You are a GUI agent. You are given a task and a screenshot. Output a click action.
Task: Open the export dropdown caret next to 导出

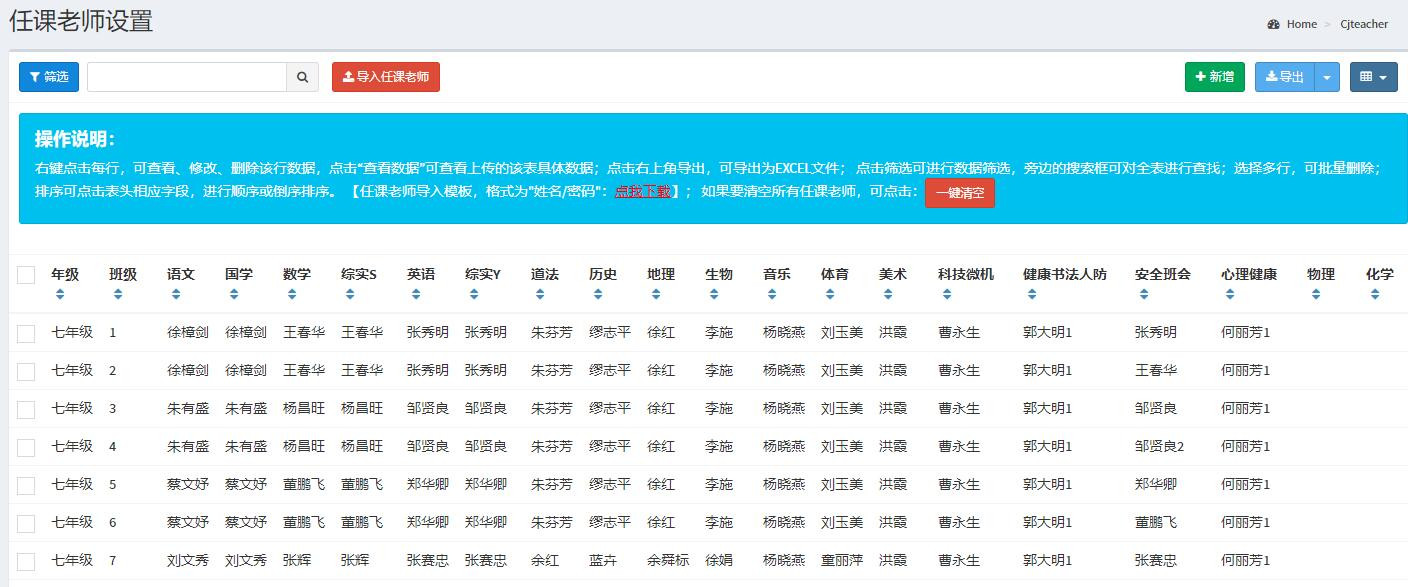click(x=1327, y=77)
